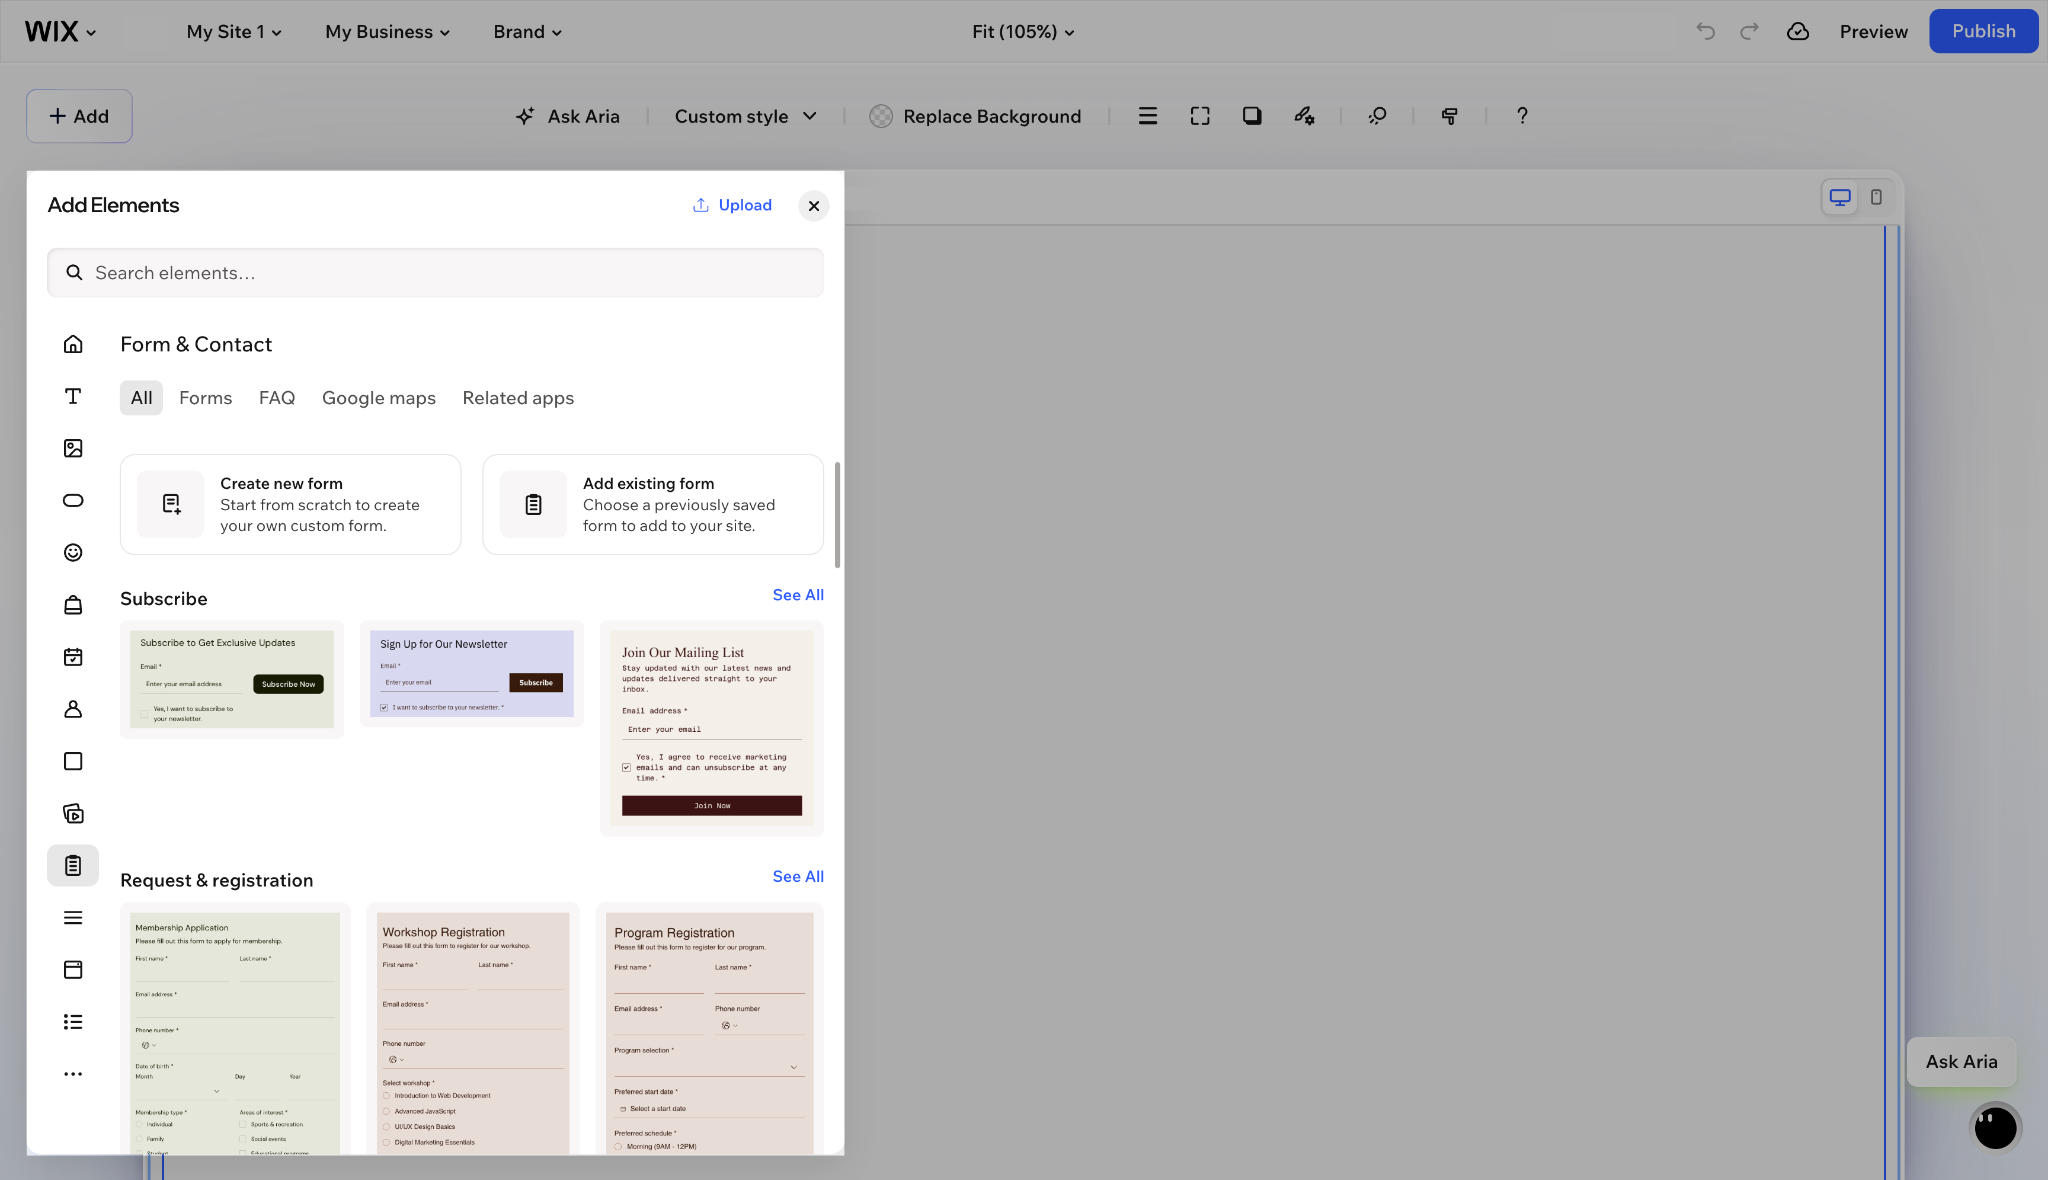Viewport: 2048px width, 1180px height.
Task: Select the Join Our Mailing List form thumbnail
Action: coord(712,728)
